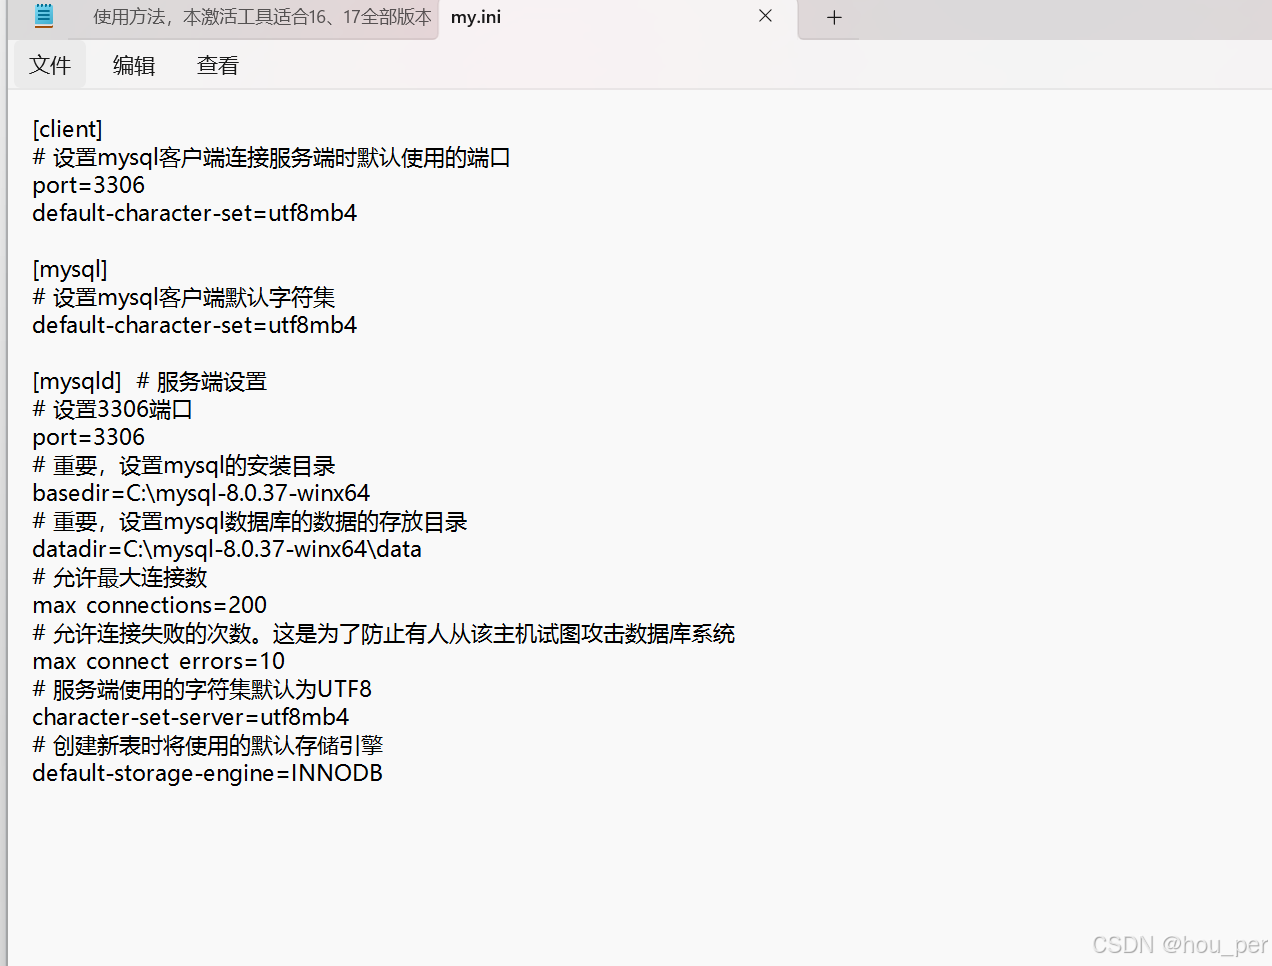Viewport: 1272px width, 966px height.
Task: Place cursor on the [client] section header
Action: click(x=67, y=129)
